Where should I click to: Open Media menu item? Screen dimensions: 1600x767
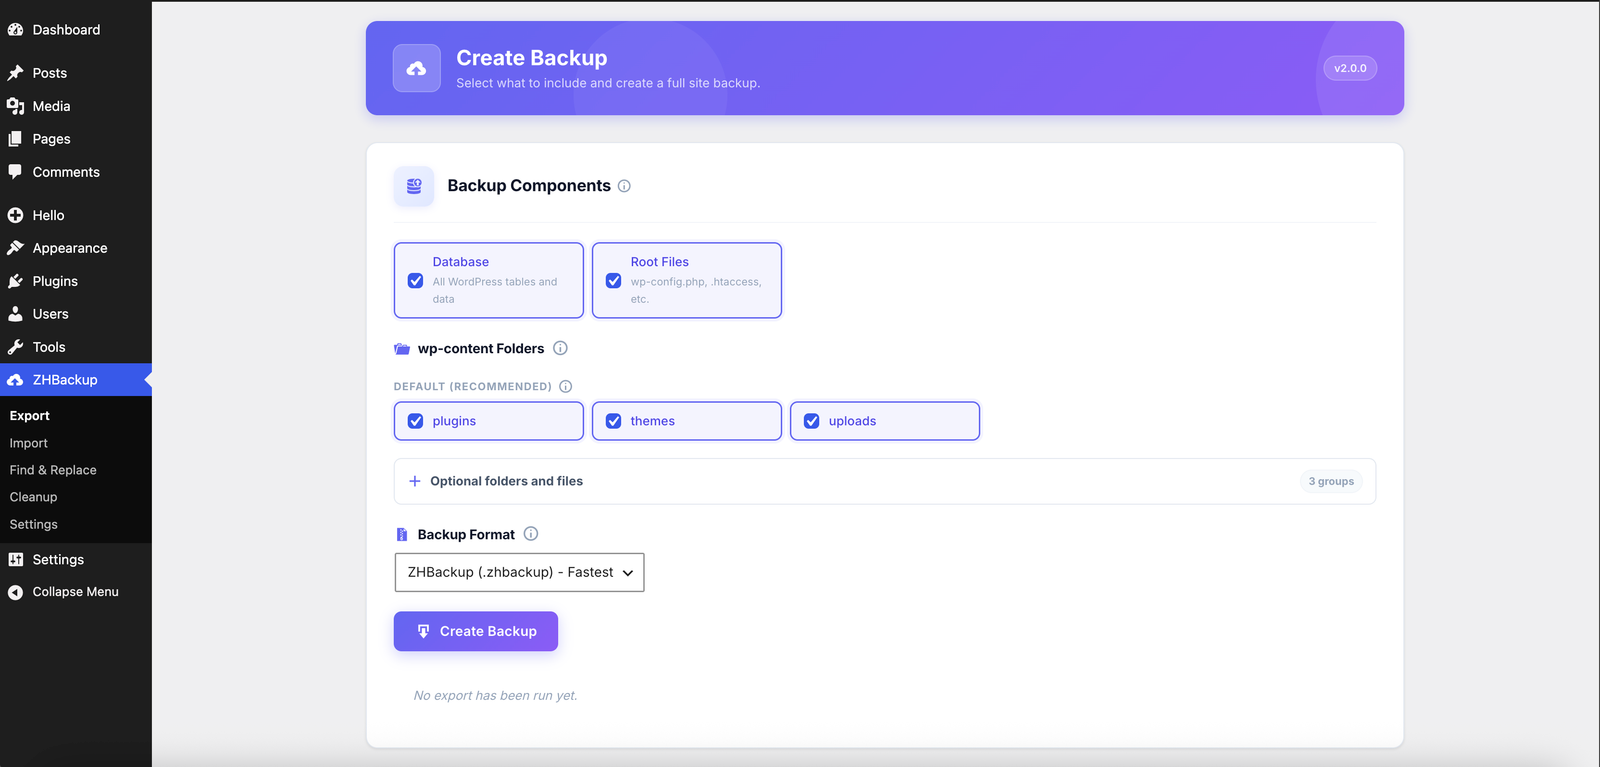click(x=76, y=106)
